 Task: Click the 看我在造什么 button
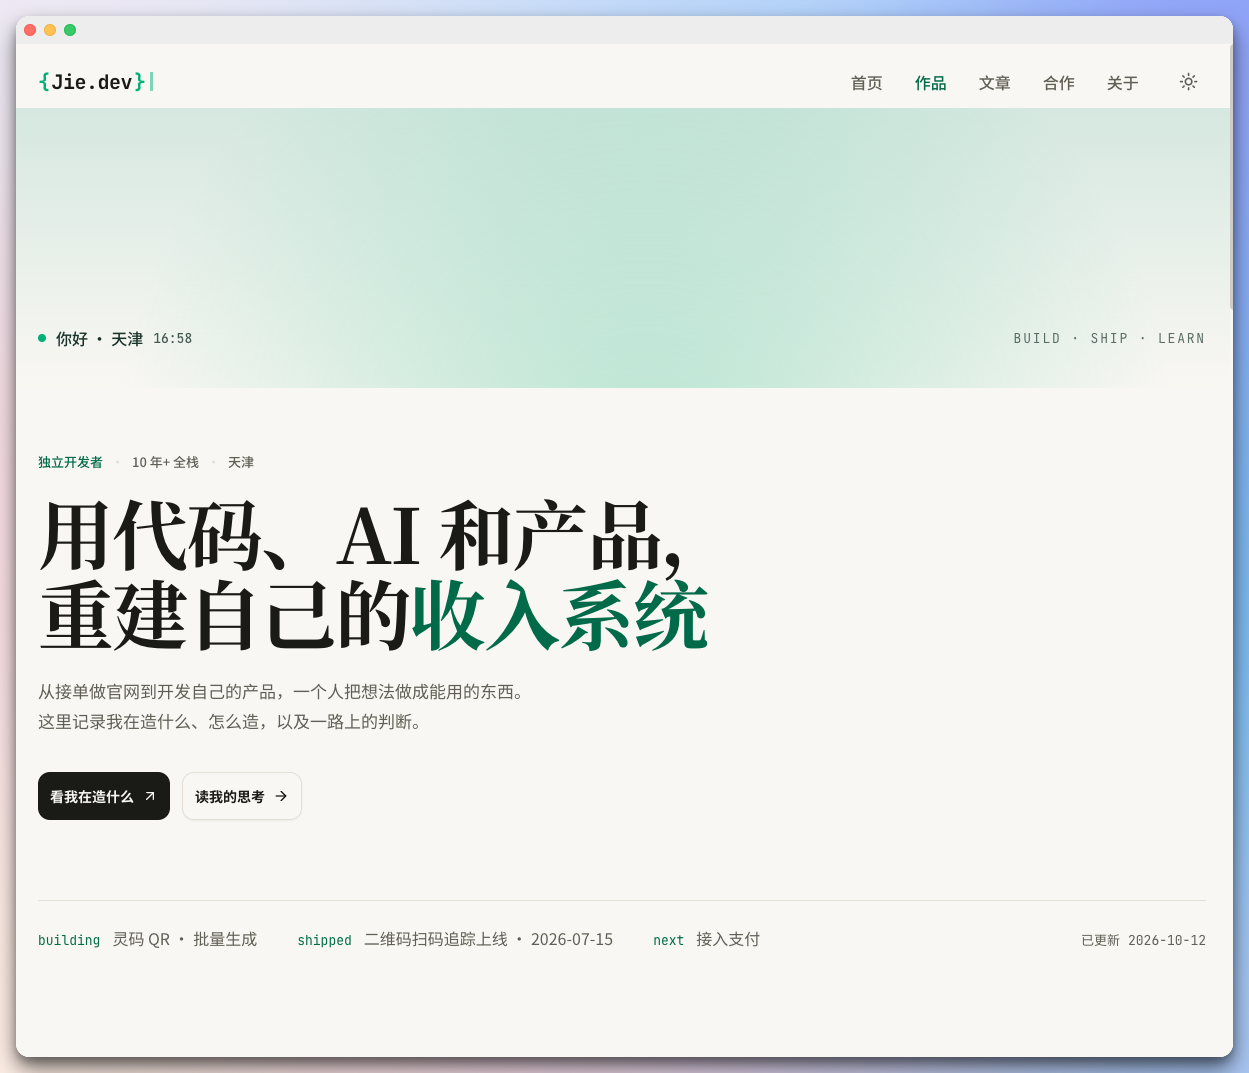pyautogui.click(x=104, y=796)
